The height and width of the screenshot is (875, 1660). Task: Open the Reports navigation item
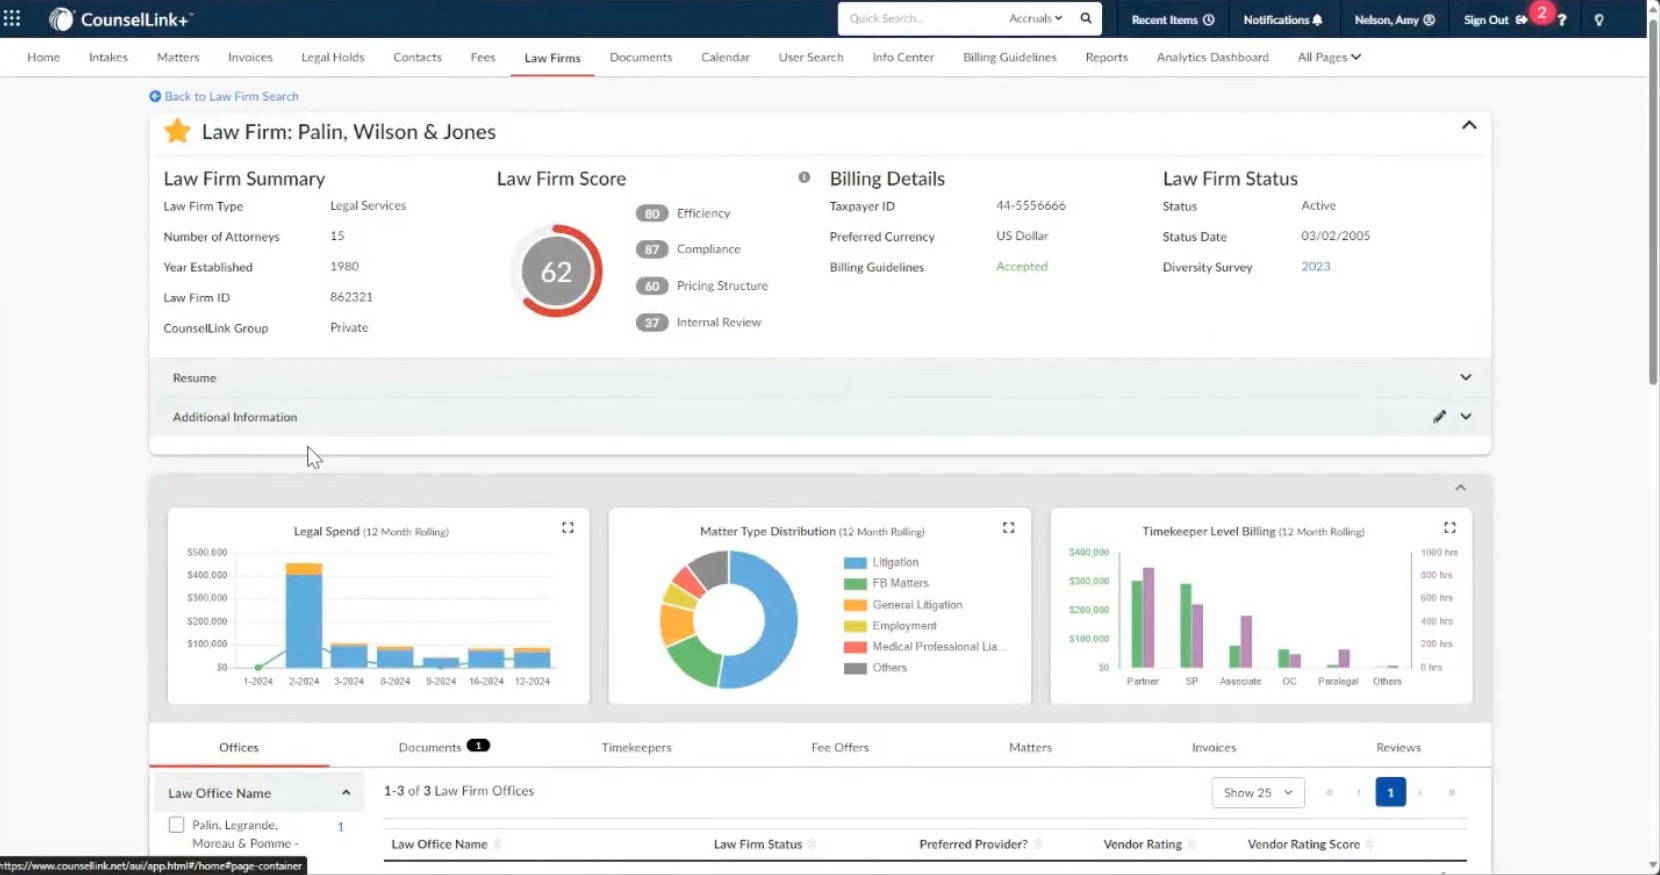click(x=1106, y=57)
